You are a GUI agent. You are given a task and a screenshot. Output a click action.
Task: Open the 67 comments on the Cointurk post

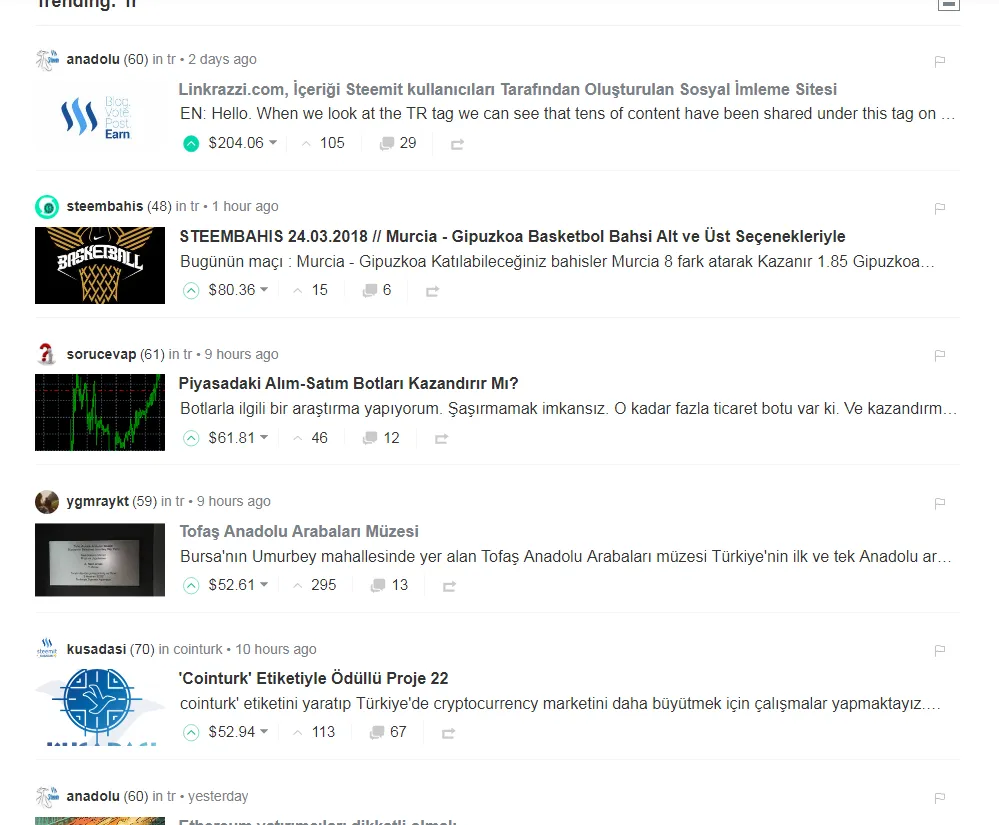click(x=388, y=732)
